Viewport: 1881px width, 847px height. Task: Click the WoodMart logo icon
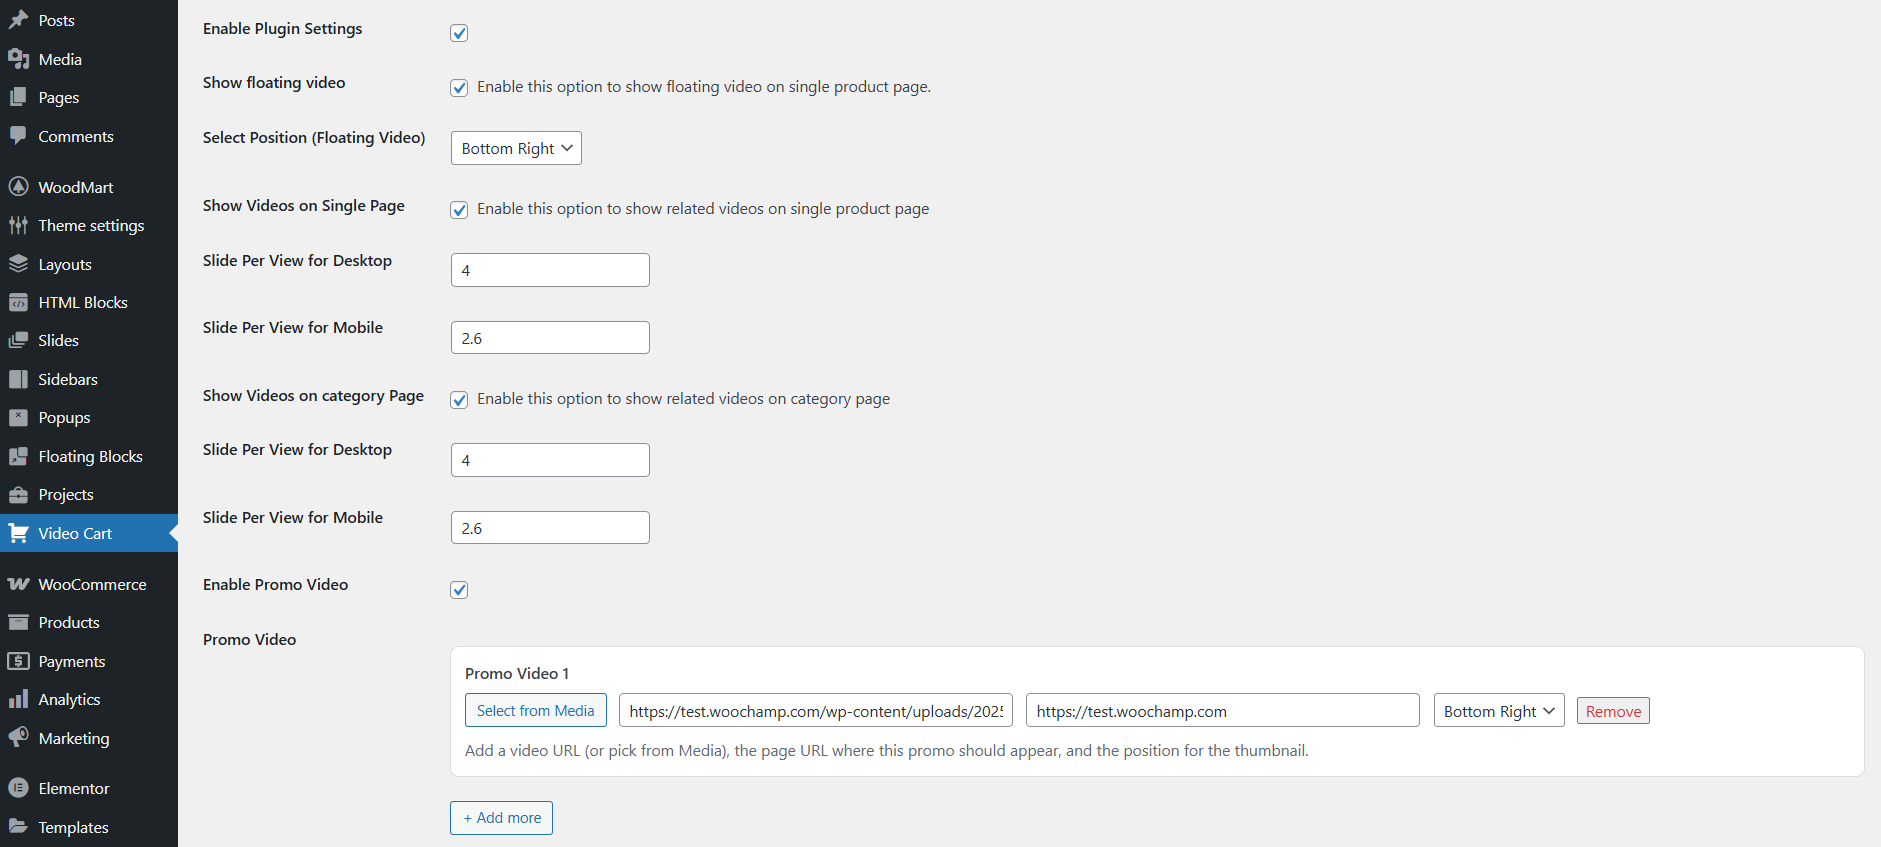(x=18, y=187)
